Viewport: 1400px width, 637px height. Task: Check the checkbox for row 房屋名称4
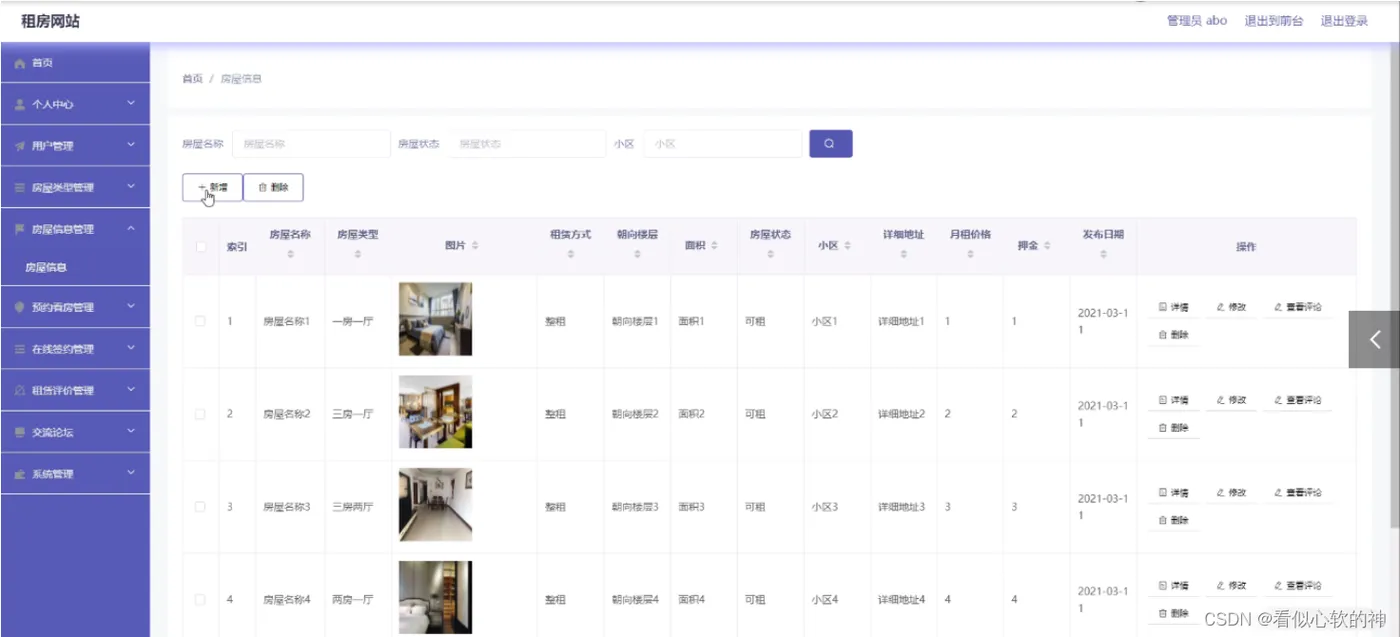click(200, 600)
